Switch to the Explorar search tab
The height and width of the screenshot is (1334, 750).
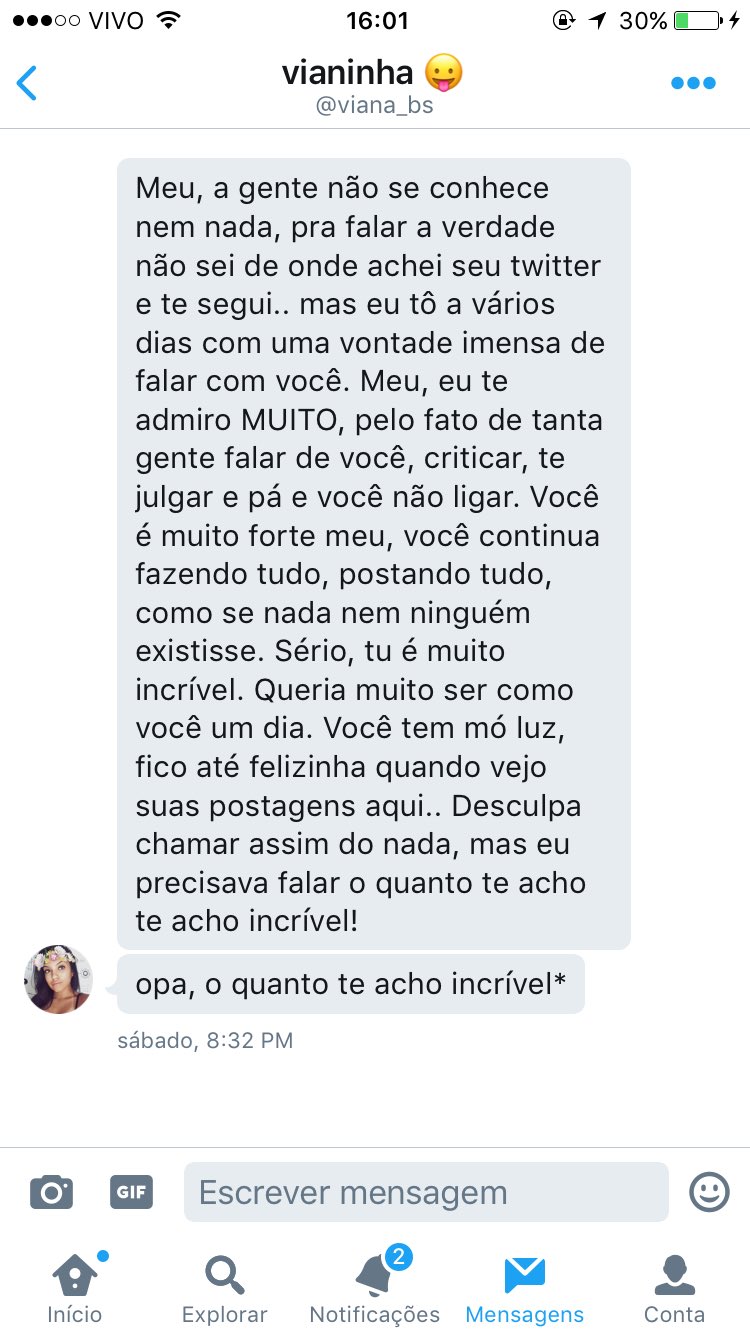click(x=225, y=1288)
